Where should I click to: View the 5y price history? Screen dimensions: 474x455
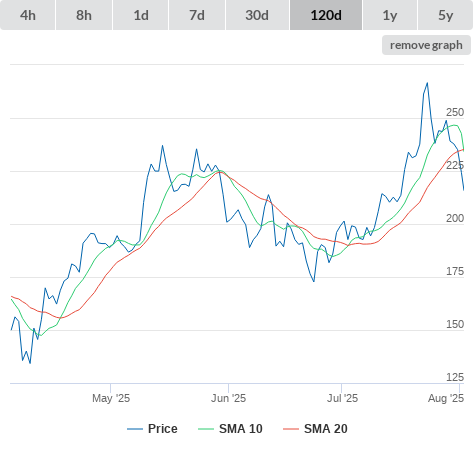(446, 15)
